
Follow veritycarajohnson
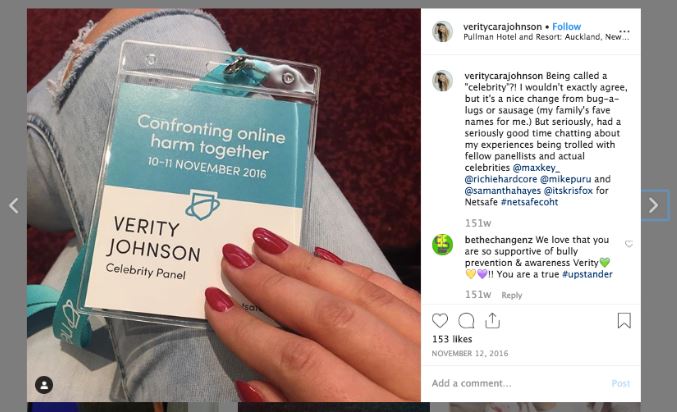(566, 26)
